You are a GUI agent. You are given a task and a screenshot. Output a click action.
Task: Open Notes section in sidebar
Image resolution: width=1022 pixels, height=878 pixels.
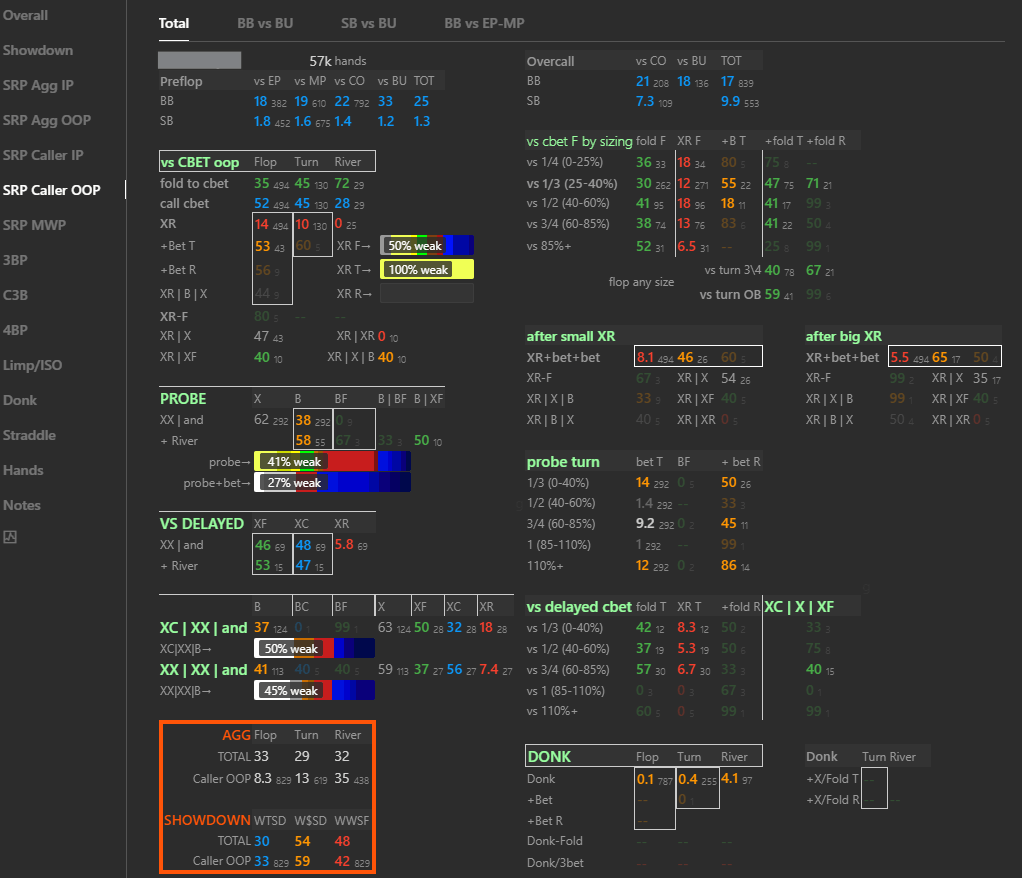tap(22, 505)
